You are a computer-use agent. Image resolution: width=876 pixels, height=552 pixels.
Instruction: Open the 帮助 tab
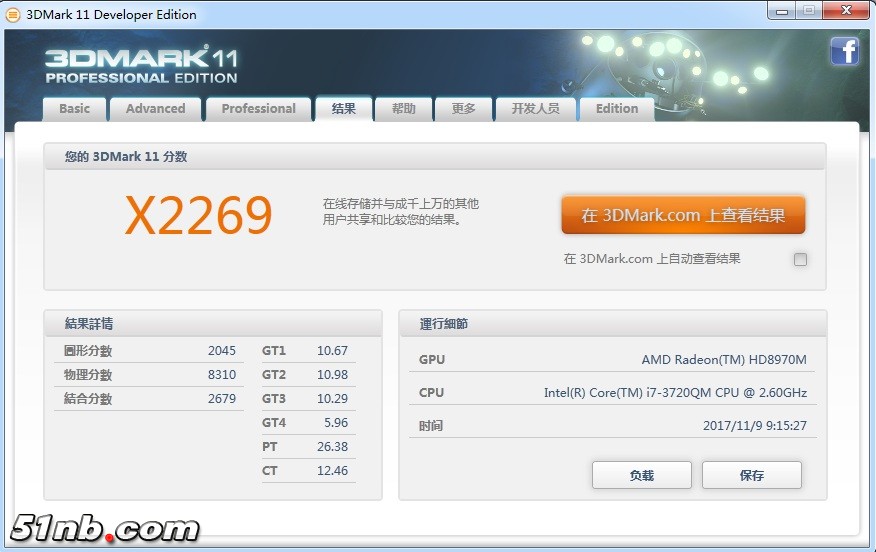point(403,108)
